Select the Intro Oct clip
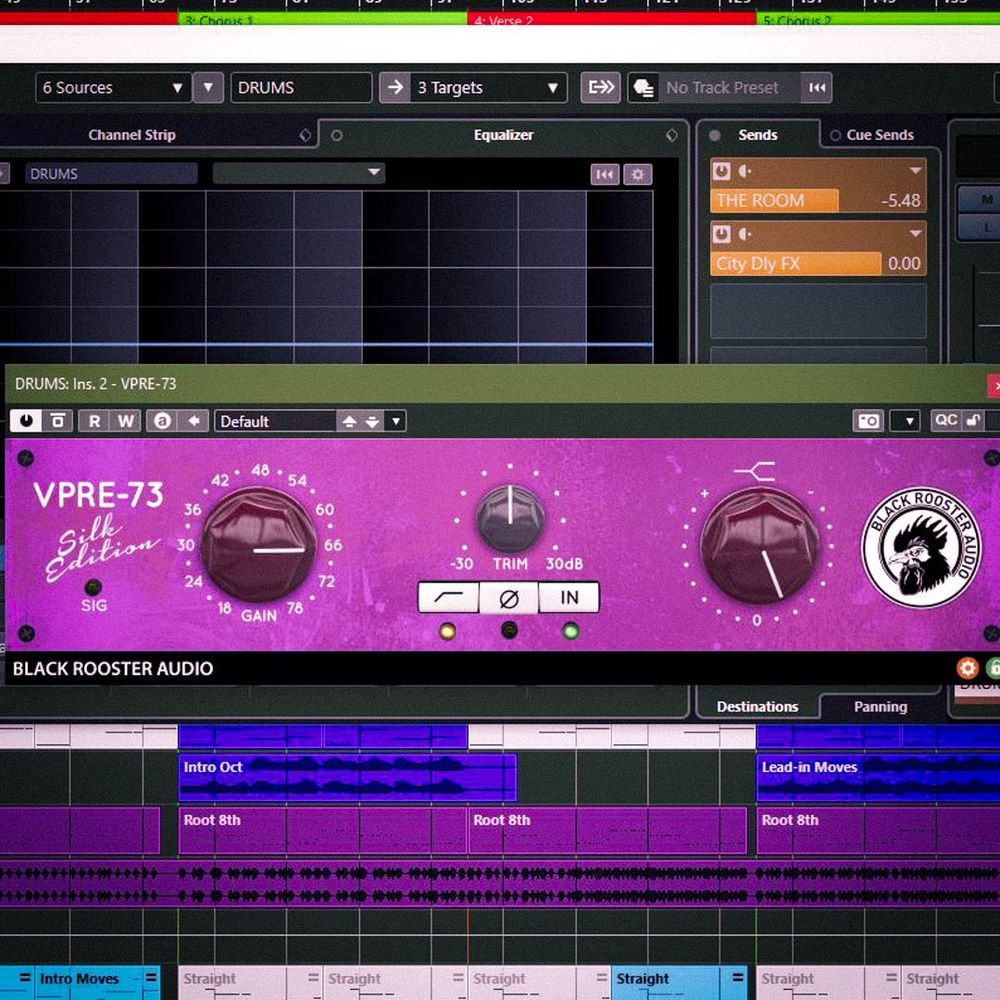 tap(347, 777)
